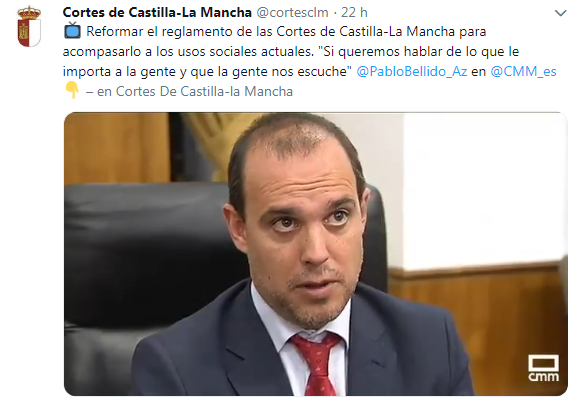Viewport: 577px width, 404px height.
Task: Open the @CMM_es mention
Action: click(x=523, y=71)
